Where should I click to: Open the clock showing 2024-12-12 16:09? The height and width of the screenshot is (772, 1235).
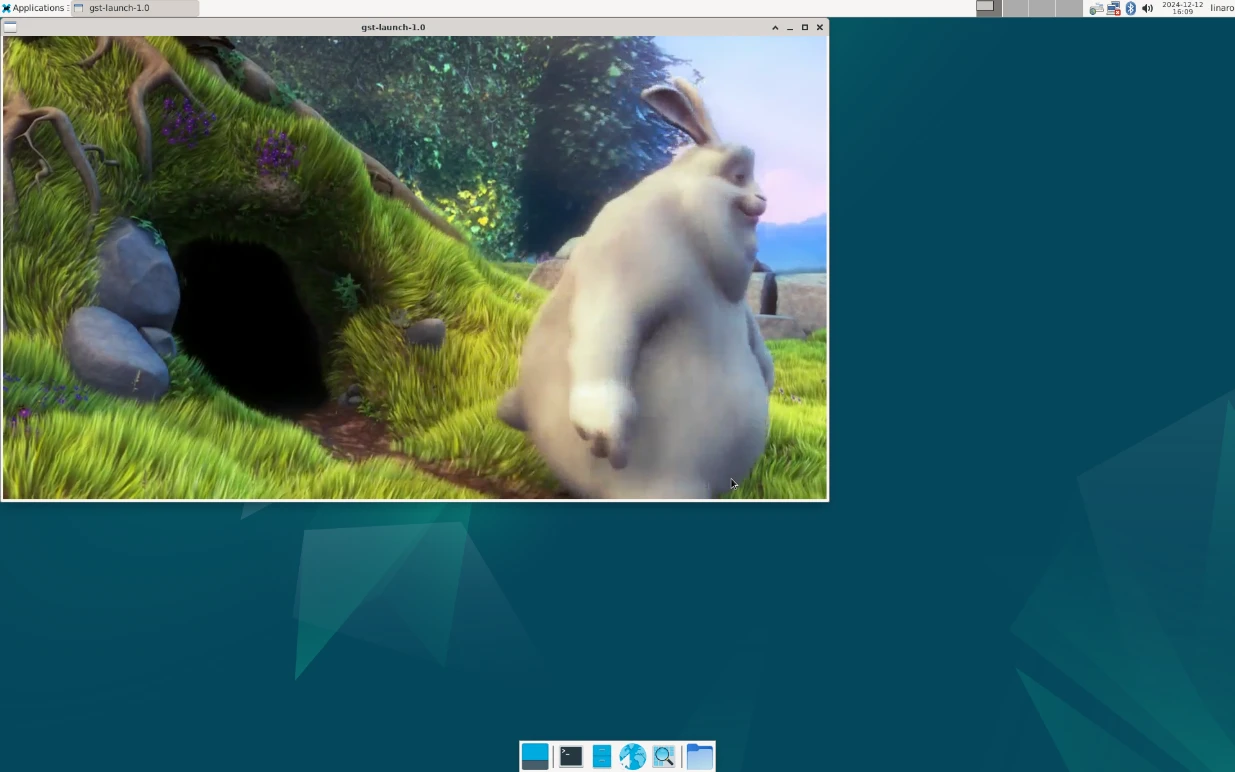1183,8
